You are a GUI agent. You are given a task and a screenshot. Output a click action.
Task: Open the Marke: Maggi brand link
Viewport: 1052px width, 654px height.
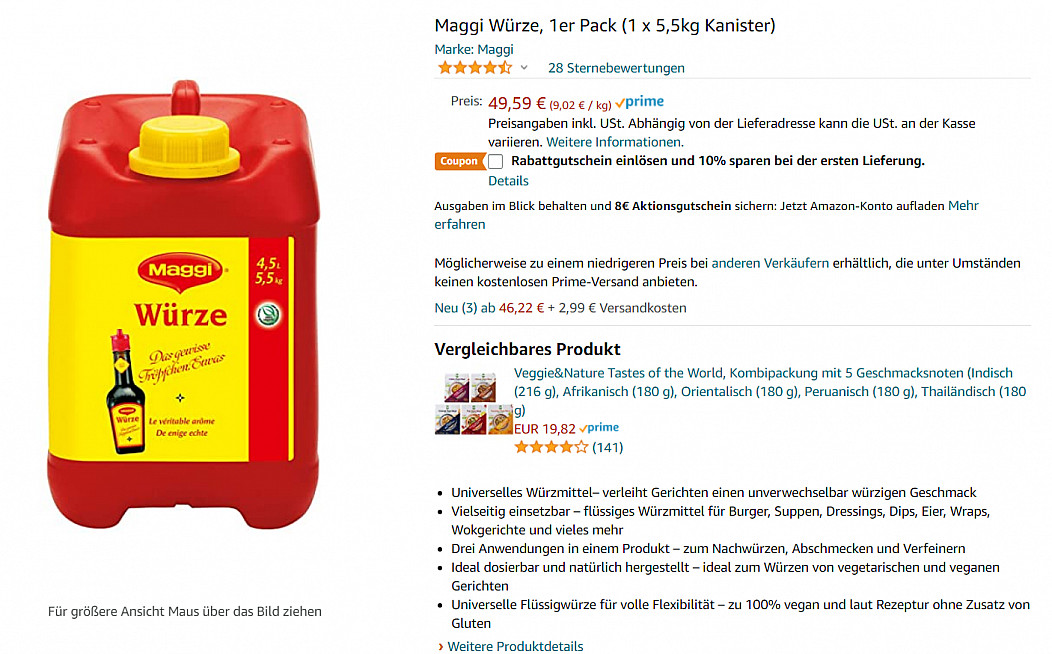click(x=474, y=49)
